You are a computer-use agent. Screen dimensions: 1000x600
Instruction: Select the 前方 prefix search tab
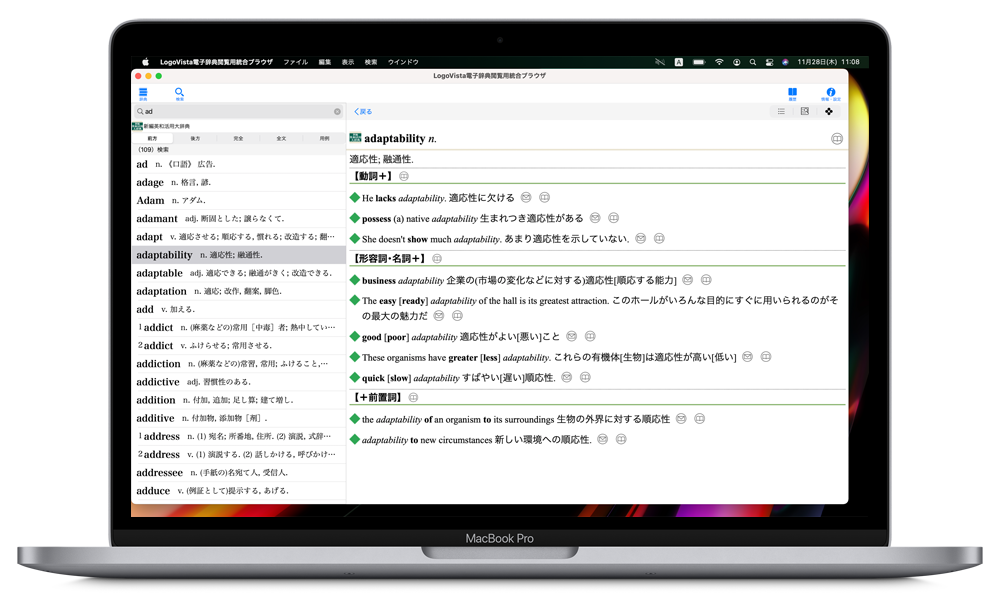[152, 138]
